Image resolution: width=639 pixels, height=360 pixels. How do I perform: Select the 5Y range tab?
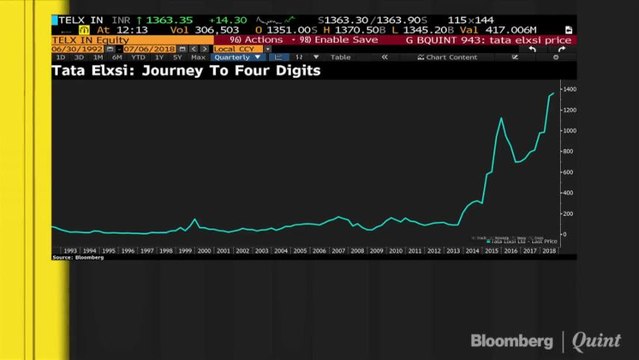(x=177, y=57)
